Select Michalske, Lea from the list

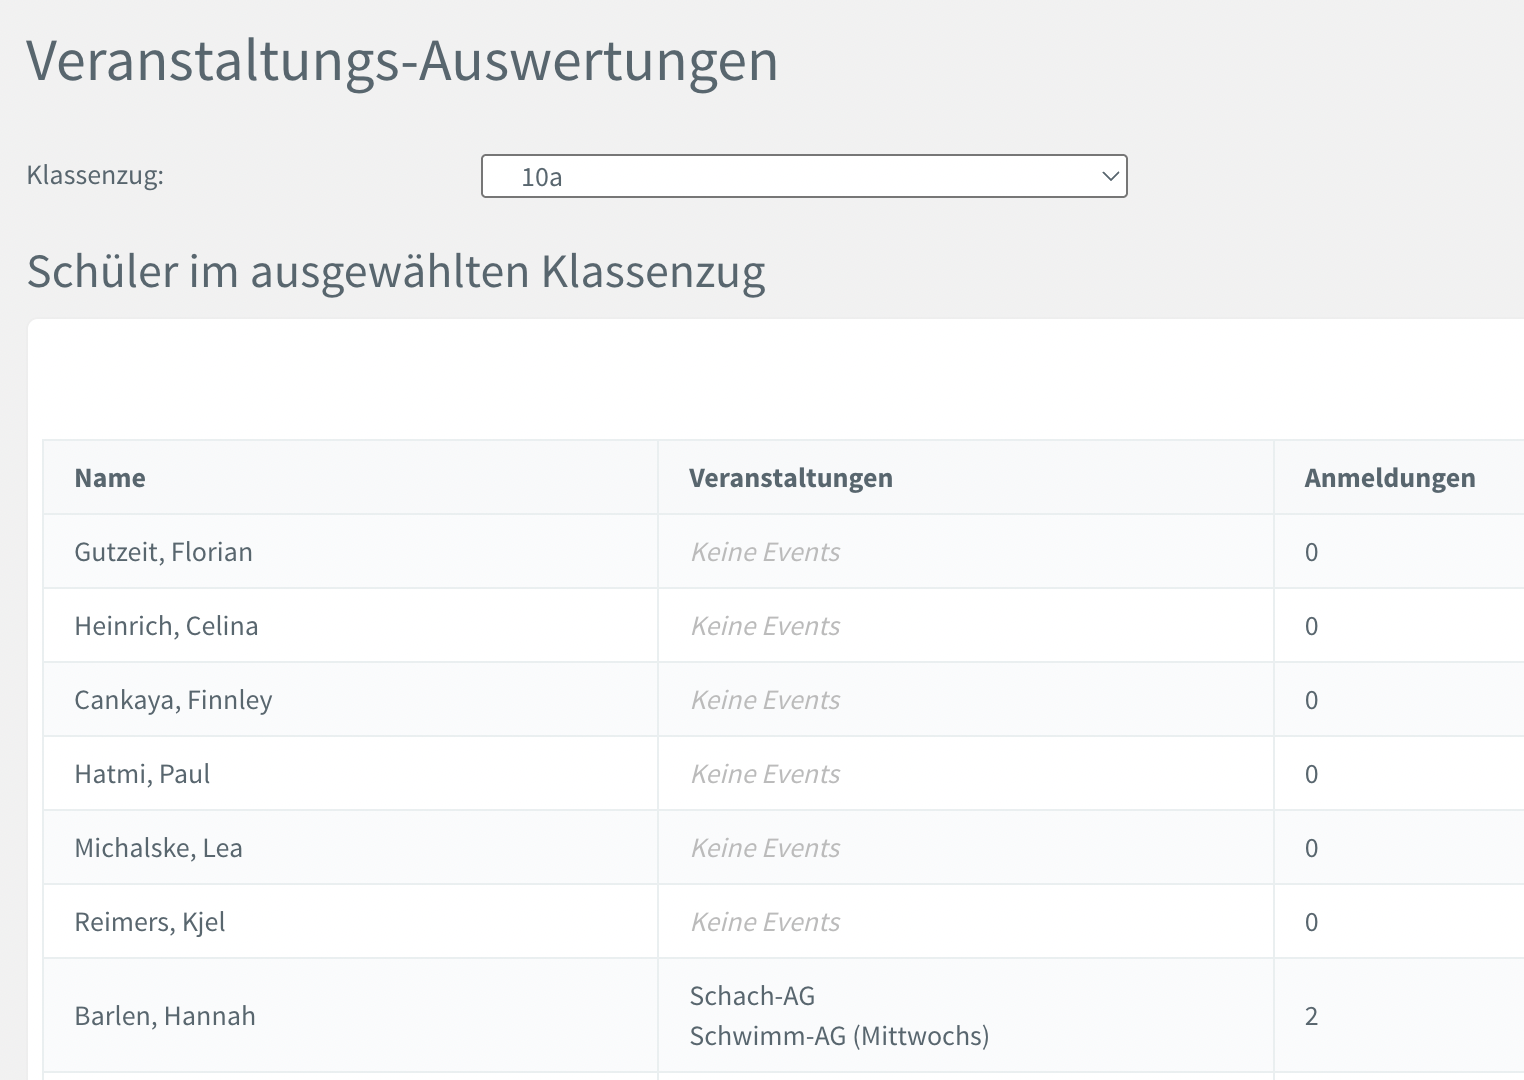158,848
